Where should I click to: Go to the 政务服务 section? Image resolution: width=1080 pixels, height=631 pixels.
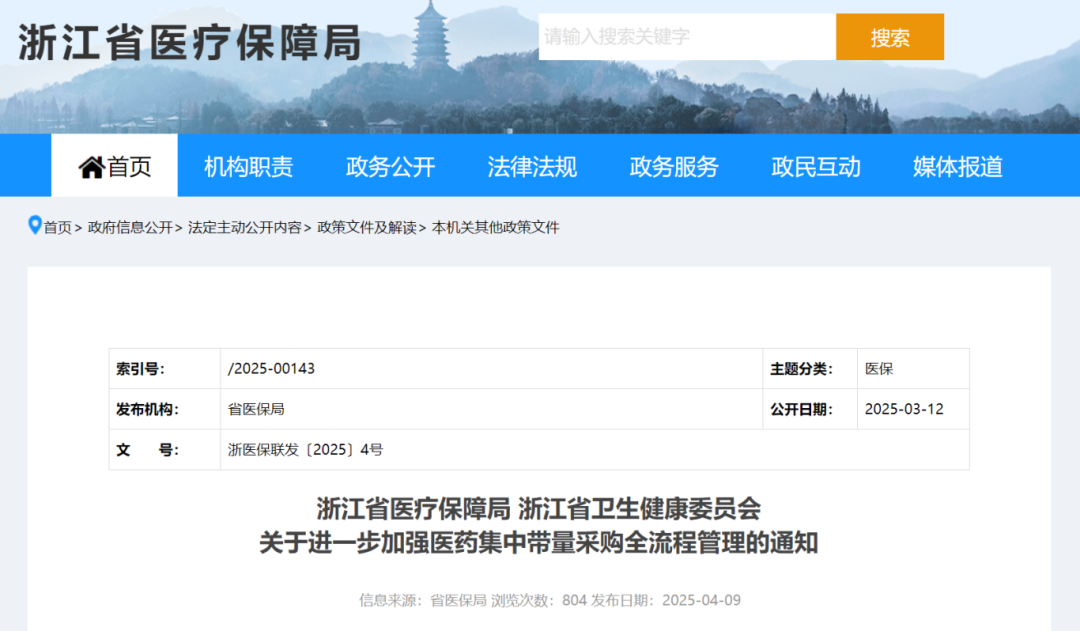674,167
